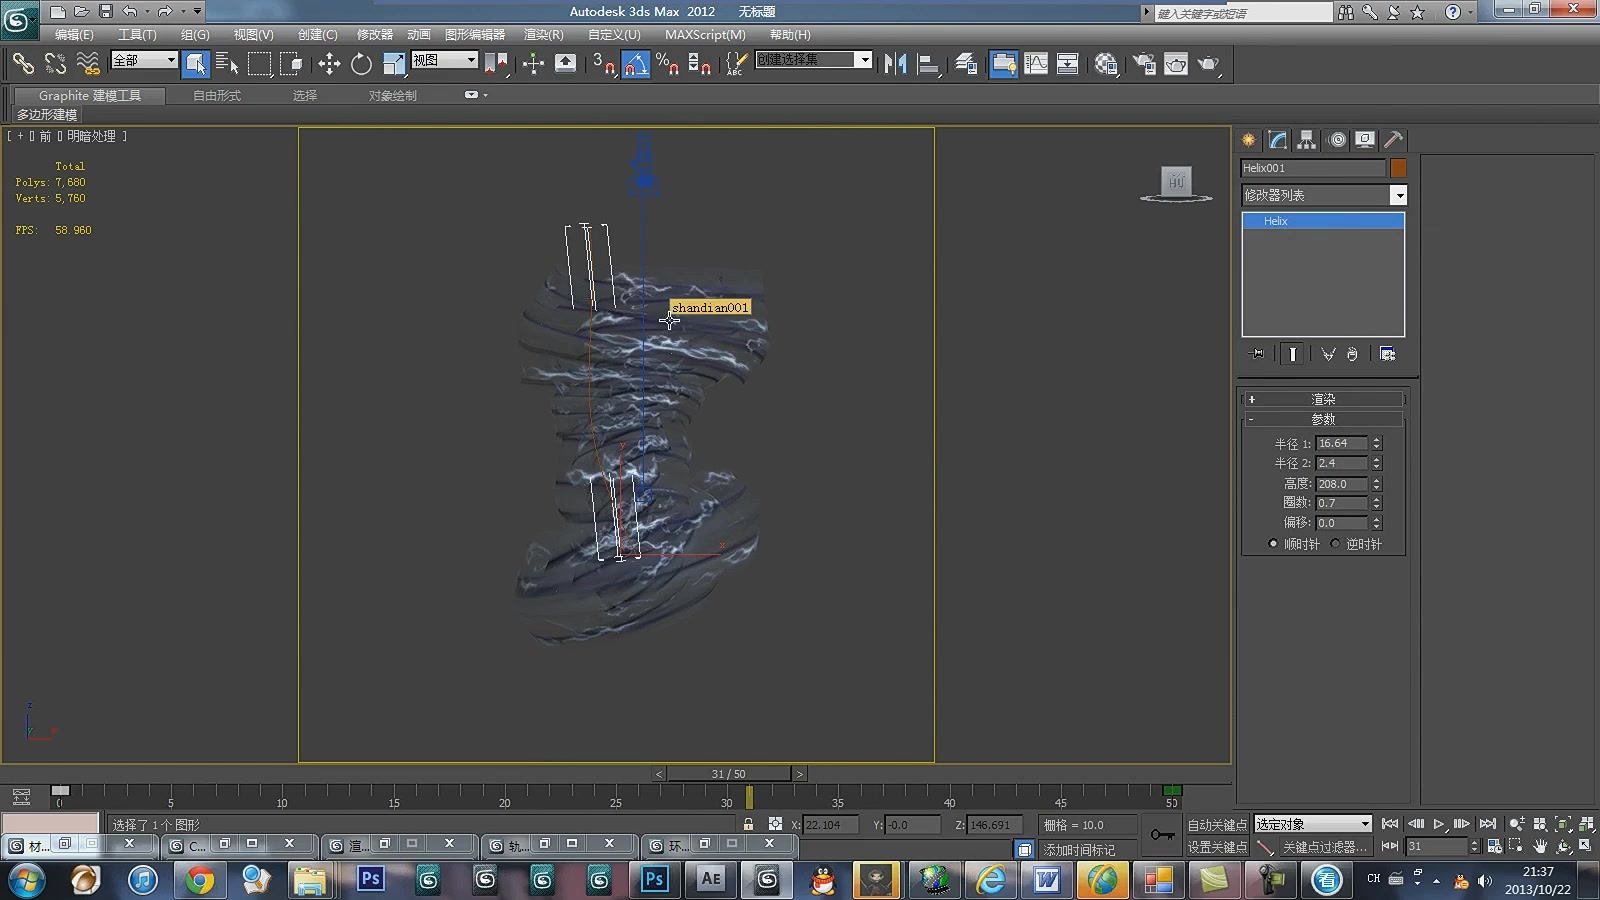Click the Mirror tool icon
1600x900 pixels.
point(895,64)
